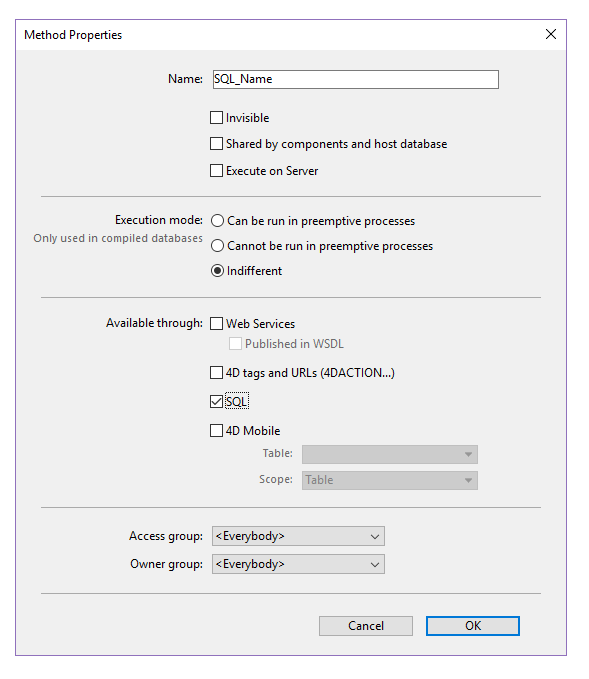Confirm with the OK button

(x=472, y=626)
